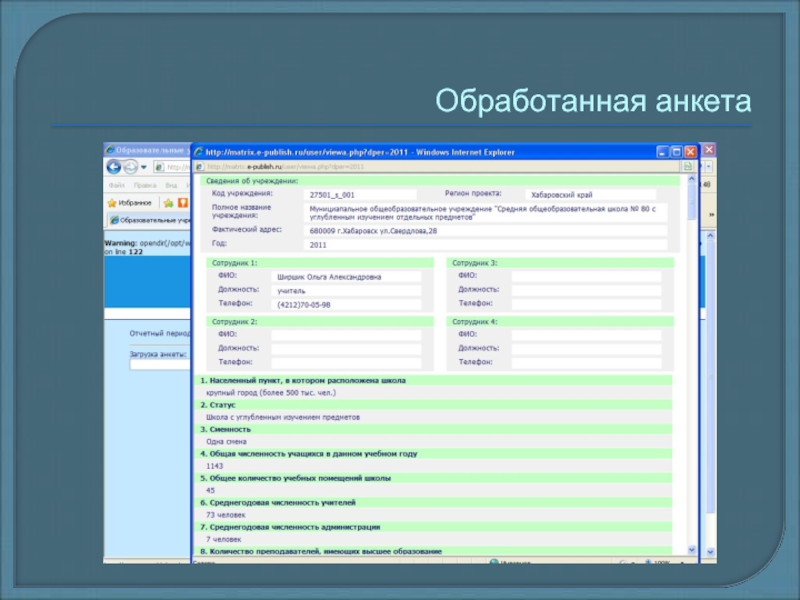
Task: Click the Регион проекта field showing Хабаровский край
Action: click(x=590, y=195)
